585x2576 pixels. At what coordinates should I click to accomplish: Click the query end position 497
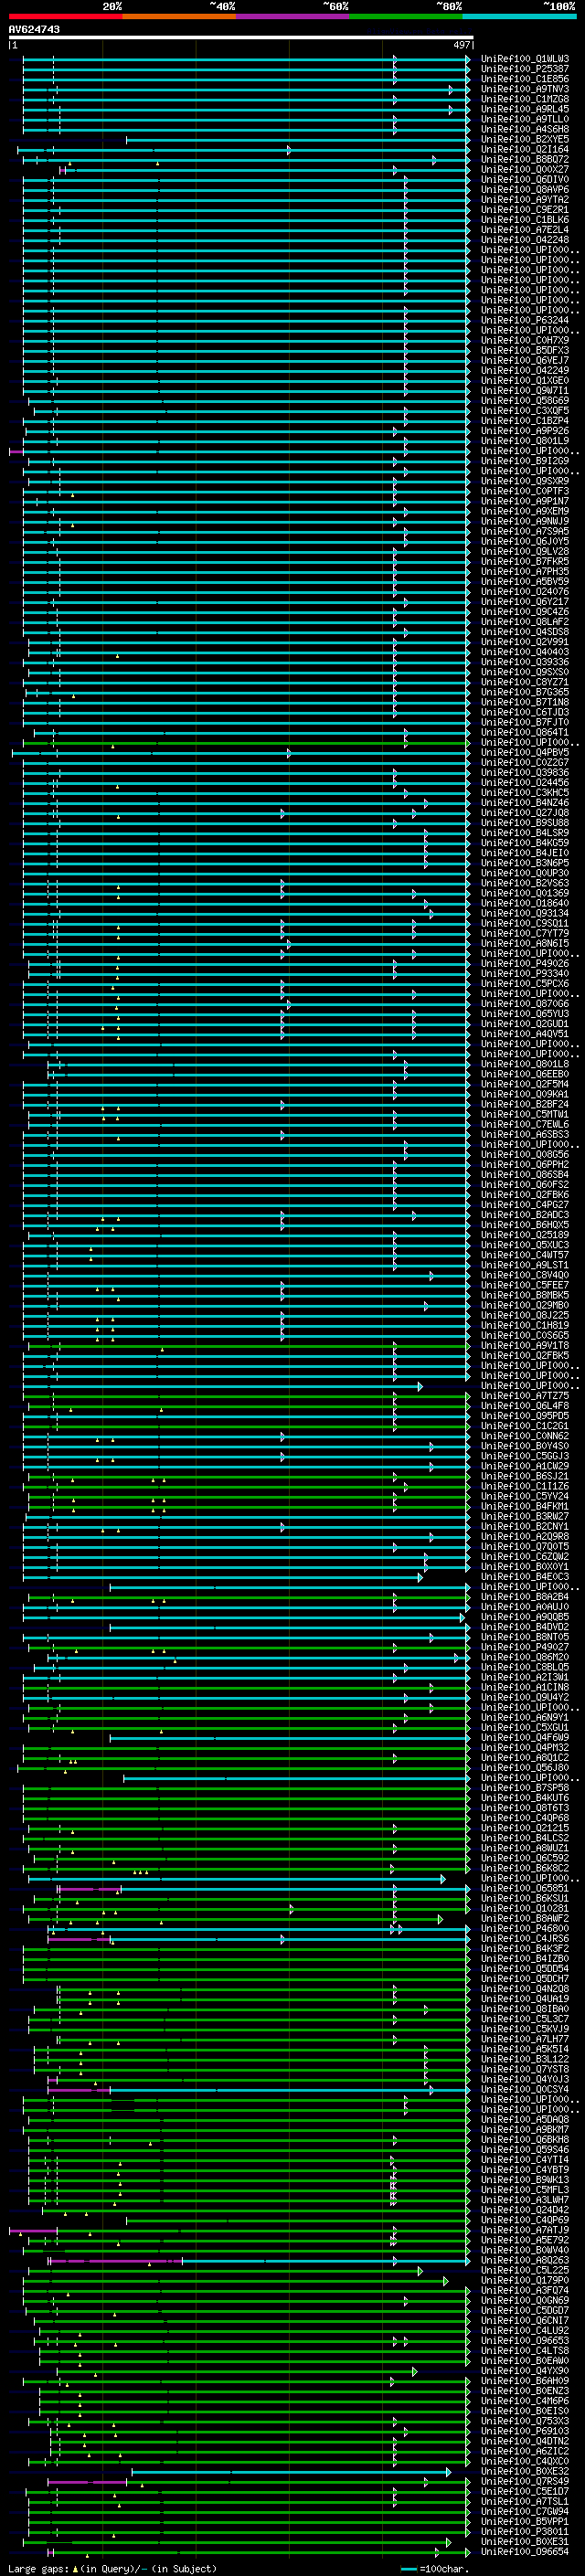click(461, 45)
